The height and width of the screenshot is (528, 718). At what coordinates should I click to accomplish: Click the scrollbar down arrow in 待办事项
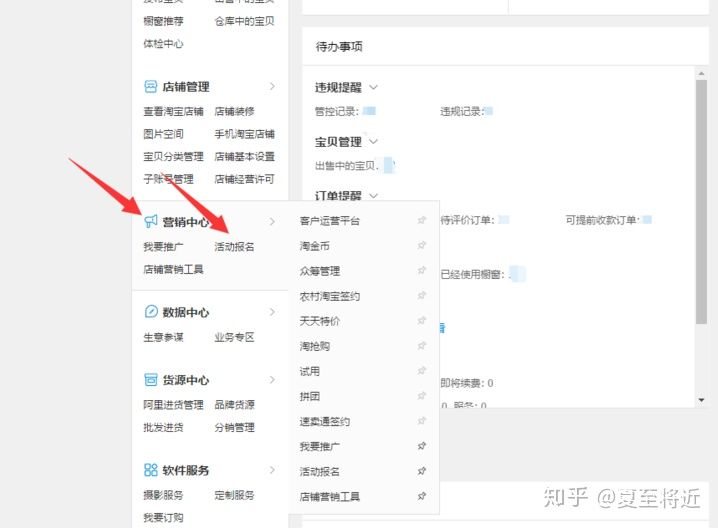[701, 400]
